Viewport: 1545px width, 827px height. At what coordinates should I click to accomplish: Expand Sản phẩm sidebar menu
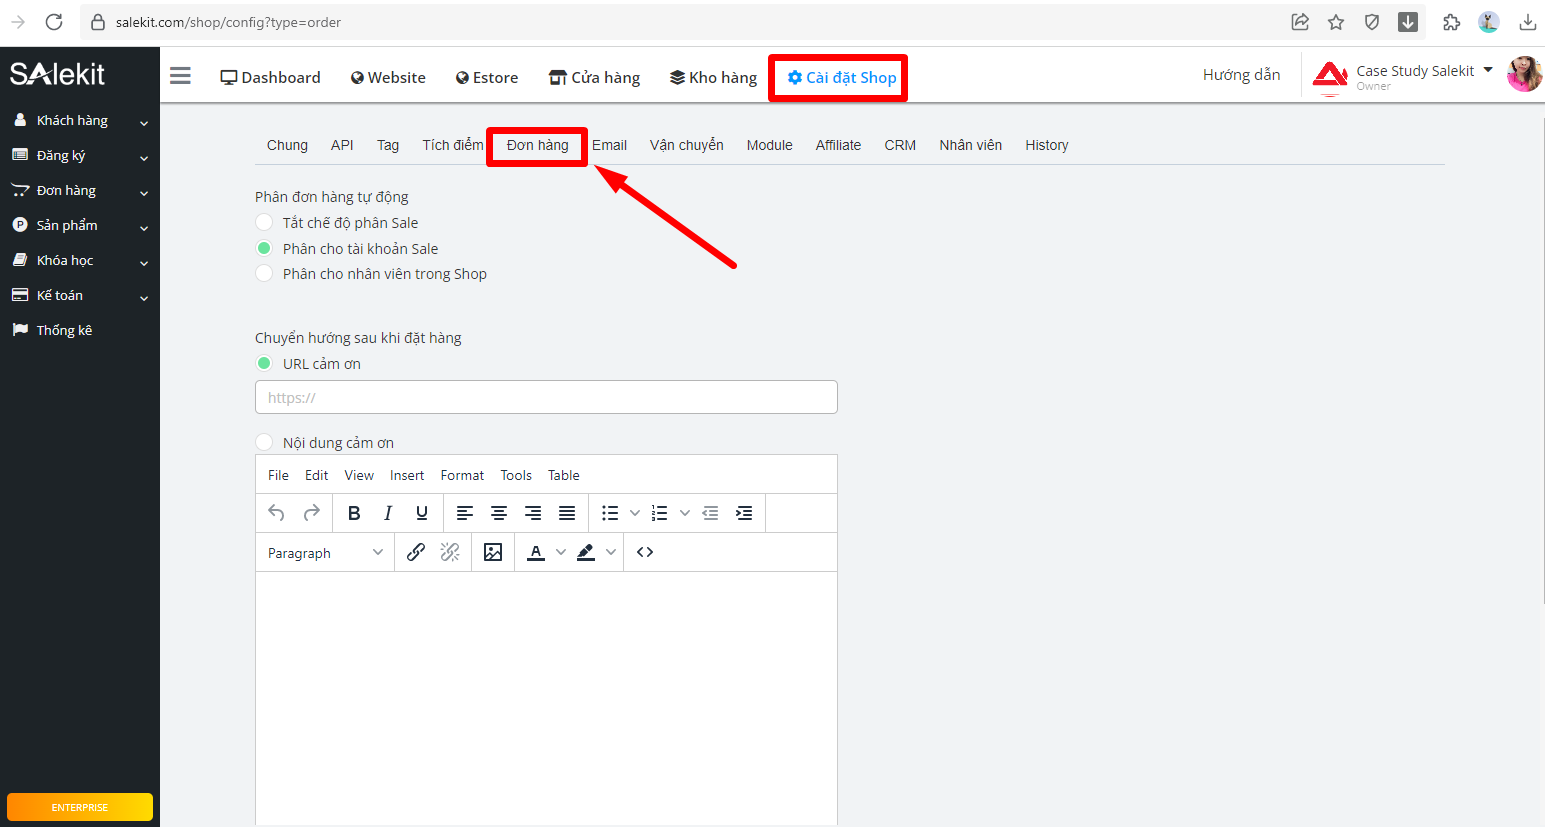pyautogui.click(x=80, y=225)
